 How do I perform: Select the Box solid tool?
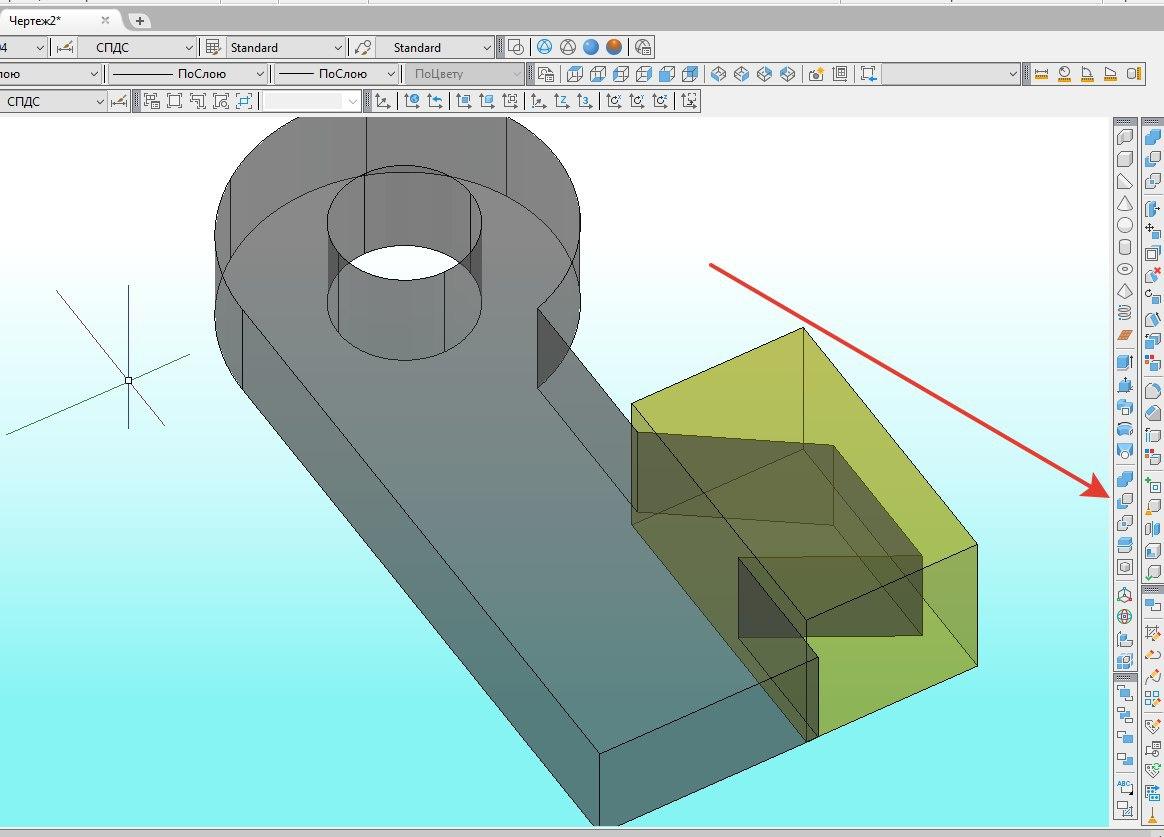[x=1124, y=159]
